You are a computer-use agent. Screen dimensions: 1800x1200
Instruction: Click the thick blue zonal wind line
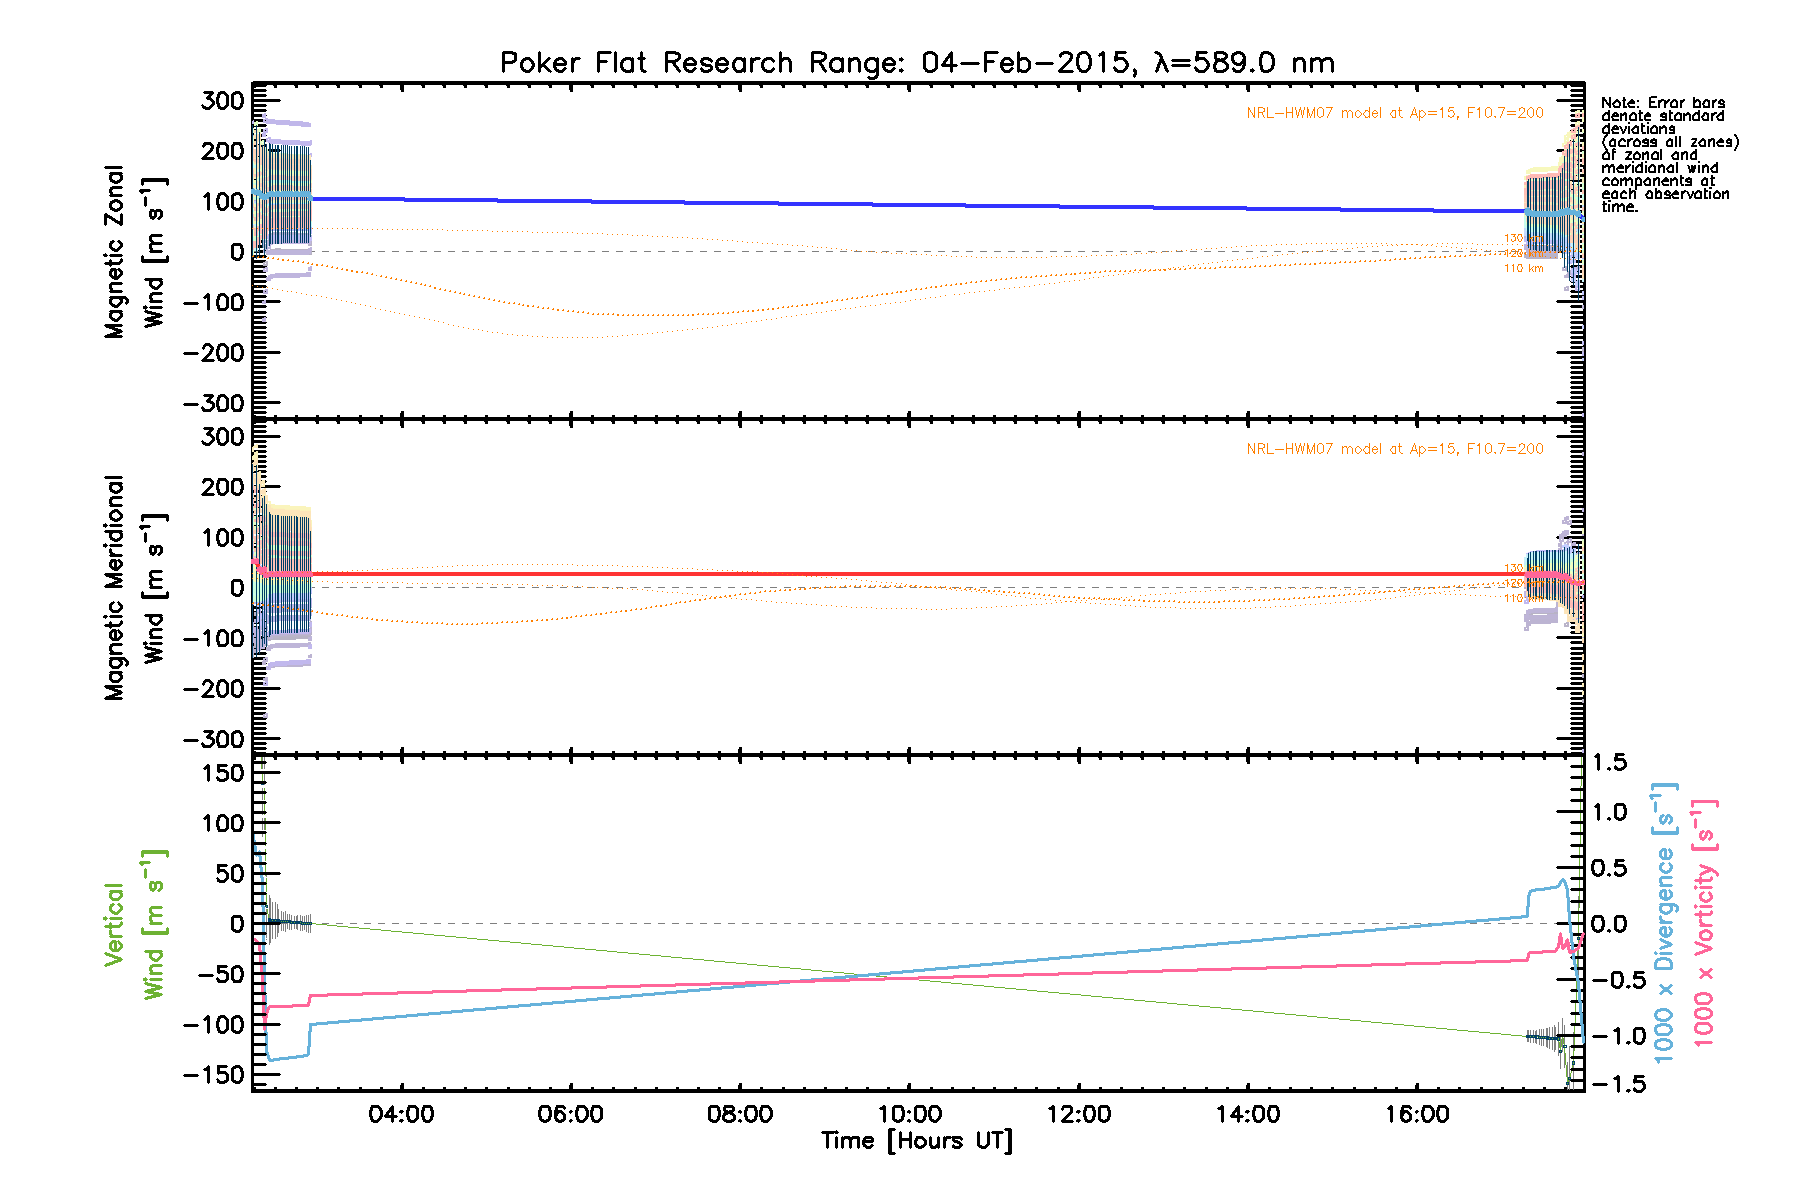(x=900, y=204)
